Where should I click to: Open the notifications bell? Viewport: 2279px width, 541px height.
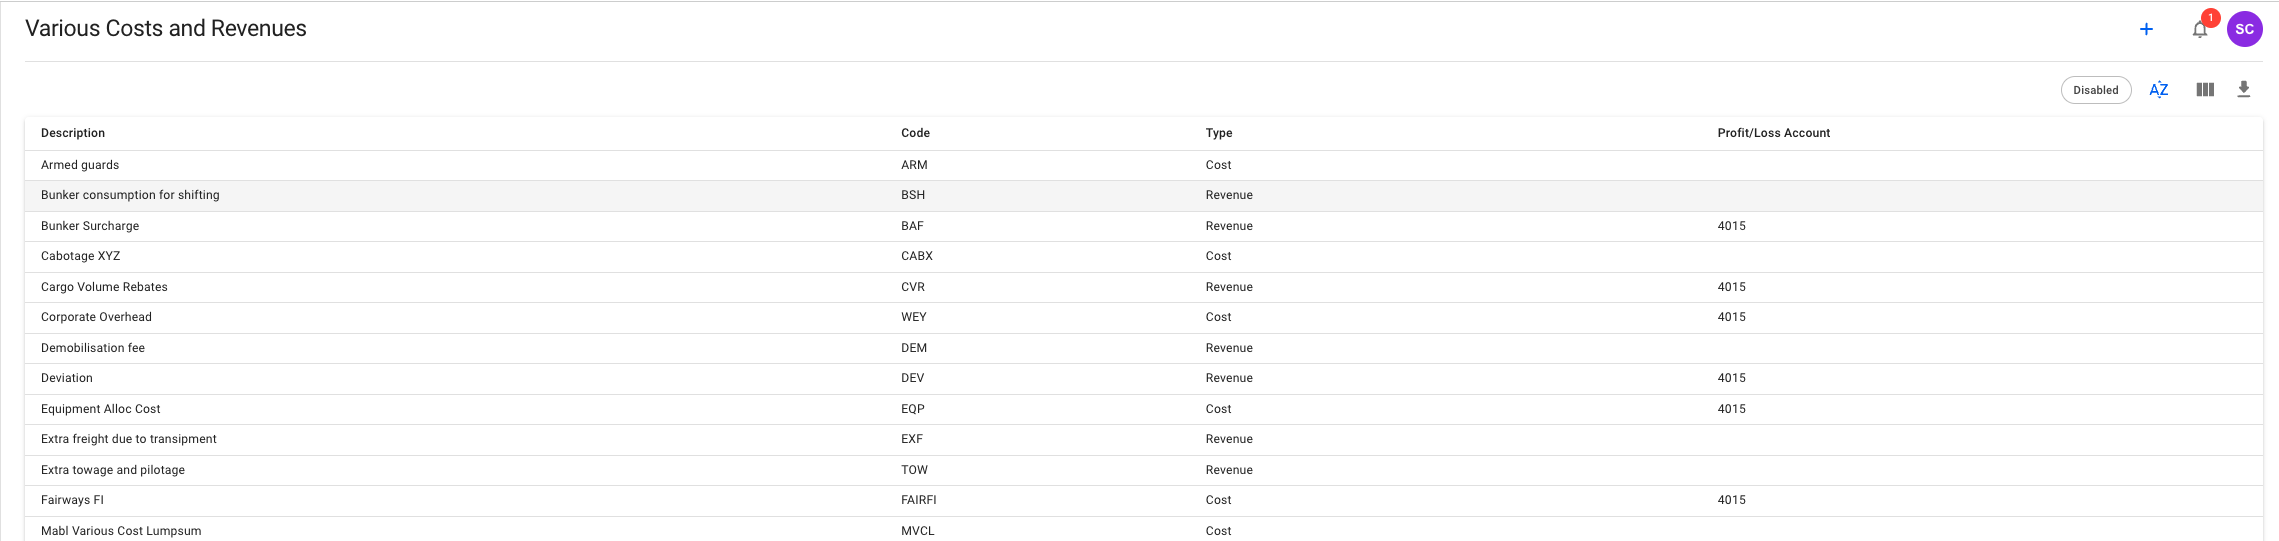point(2199,29)
